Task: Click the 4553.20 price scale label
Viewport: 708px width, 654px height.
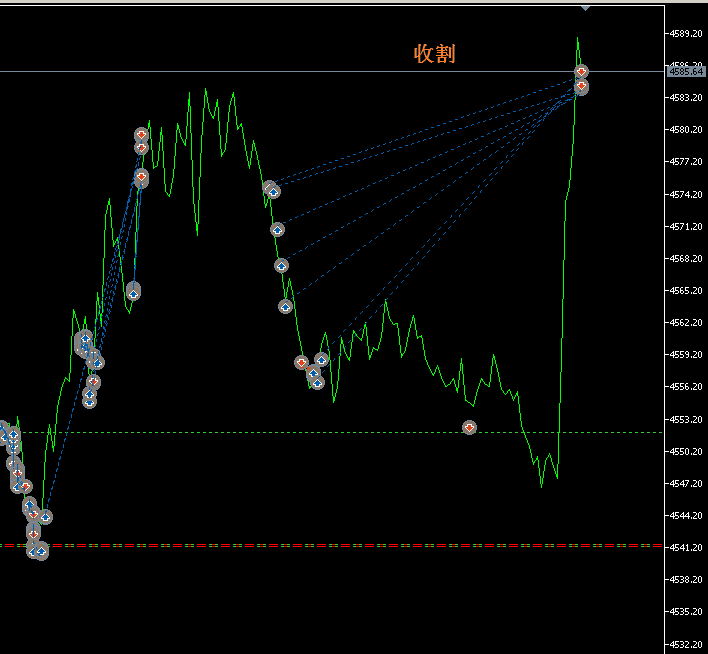Action: coord(686,420)
